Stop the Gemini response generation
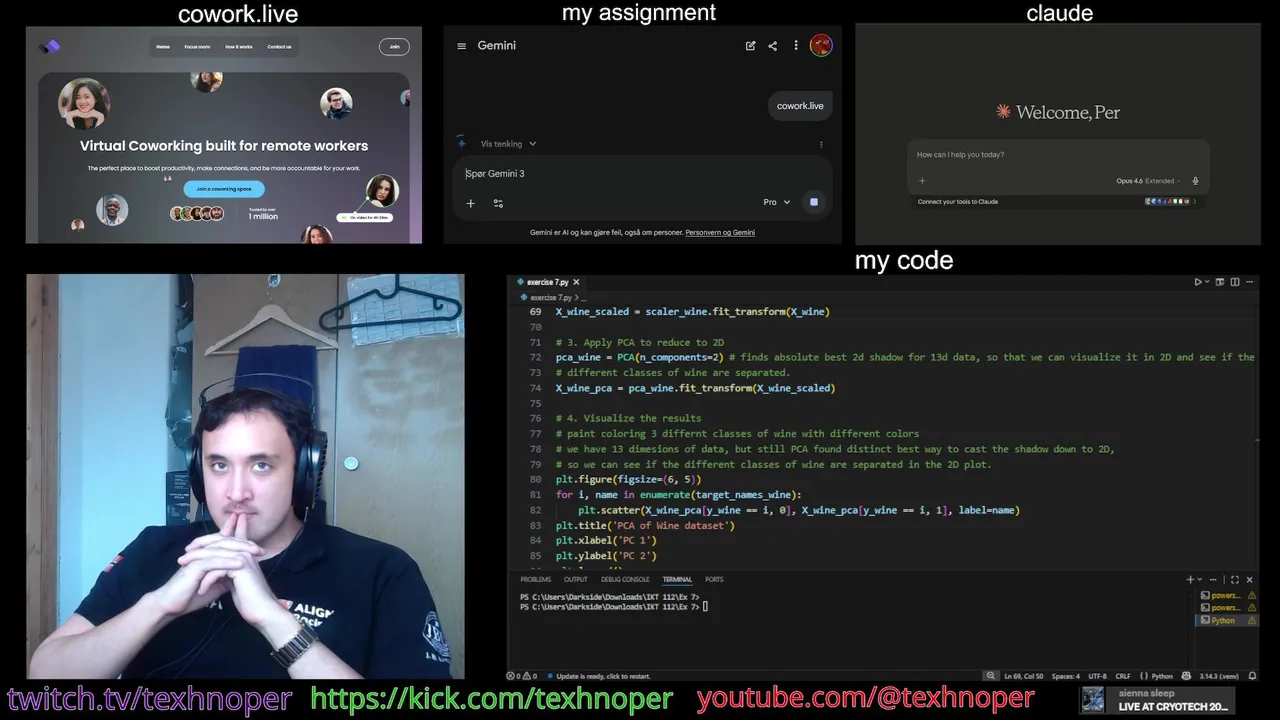 814,202
